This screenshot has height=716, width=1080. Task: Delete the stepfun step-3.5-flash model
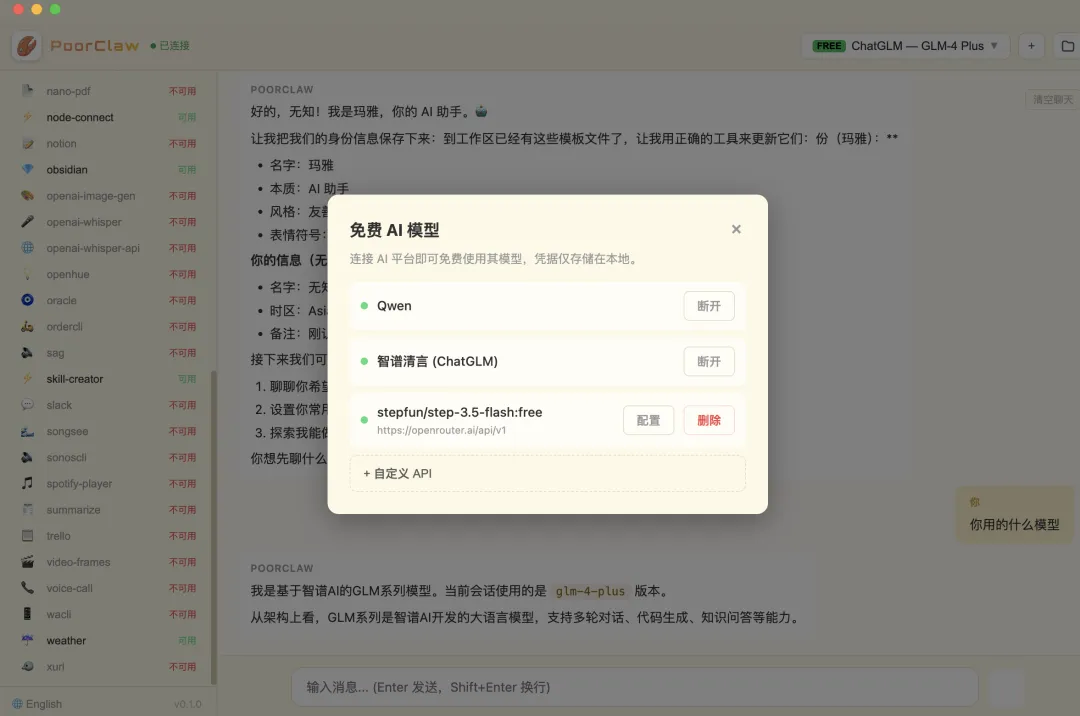coord(709,420)
